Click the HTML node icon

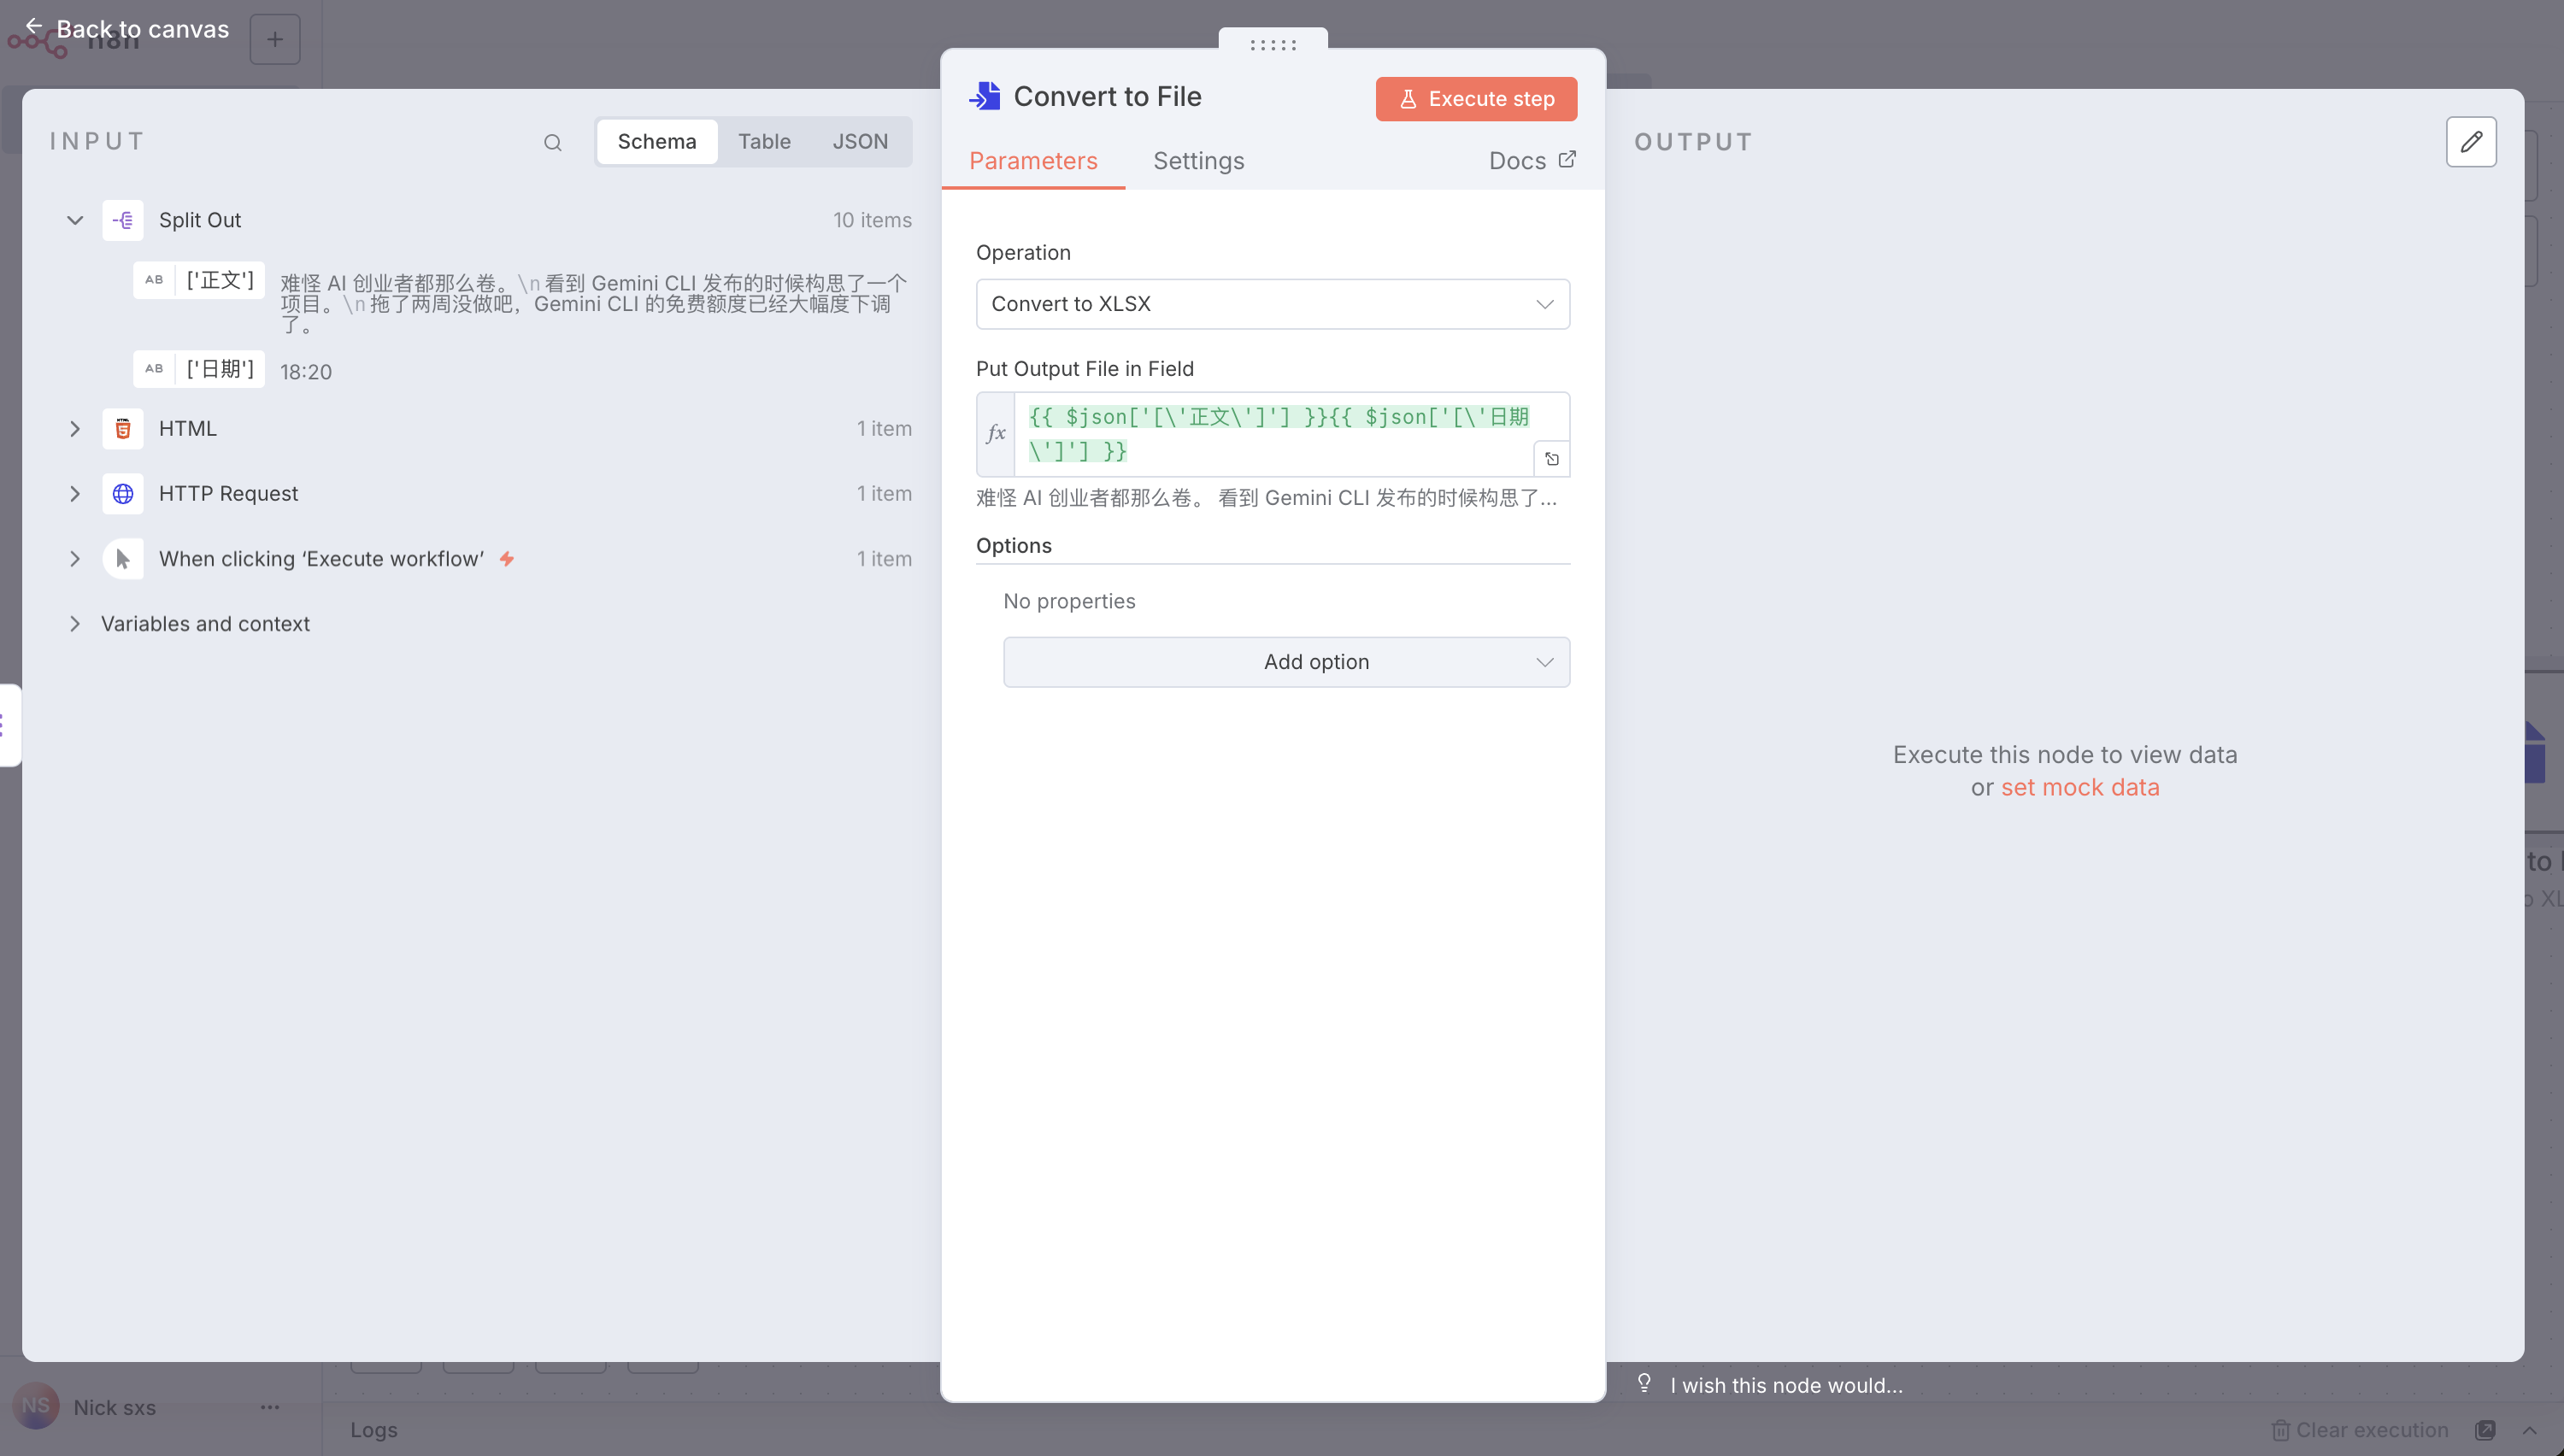coord(122,429)
